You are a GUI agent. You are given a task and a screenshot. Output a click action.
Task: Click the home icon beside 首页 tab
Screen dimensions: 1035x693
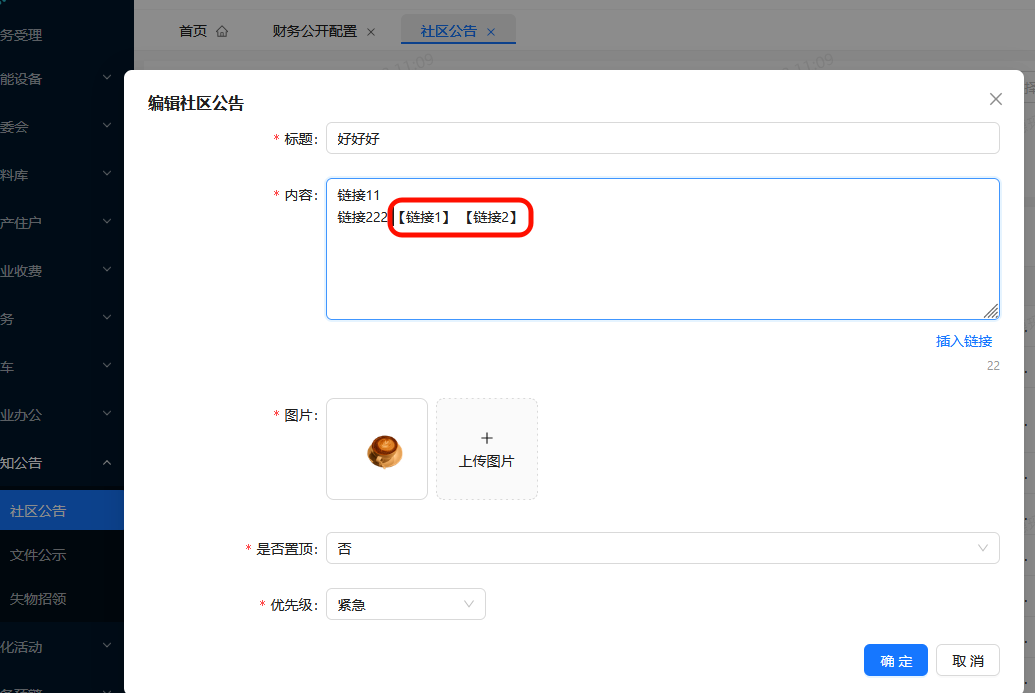pos(224,30)
